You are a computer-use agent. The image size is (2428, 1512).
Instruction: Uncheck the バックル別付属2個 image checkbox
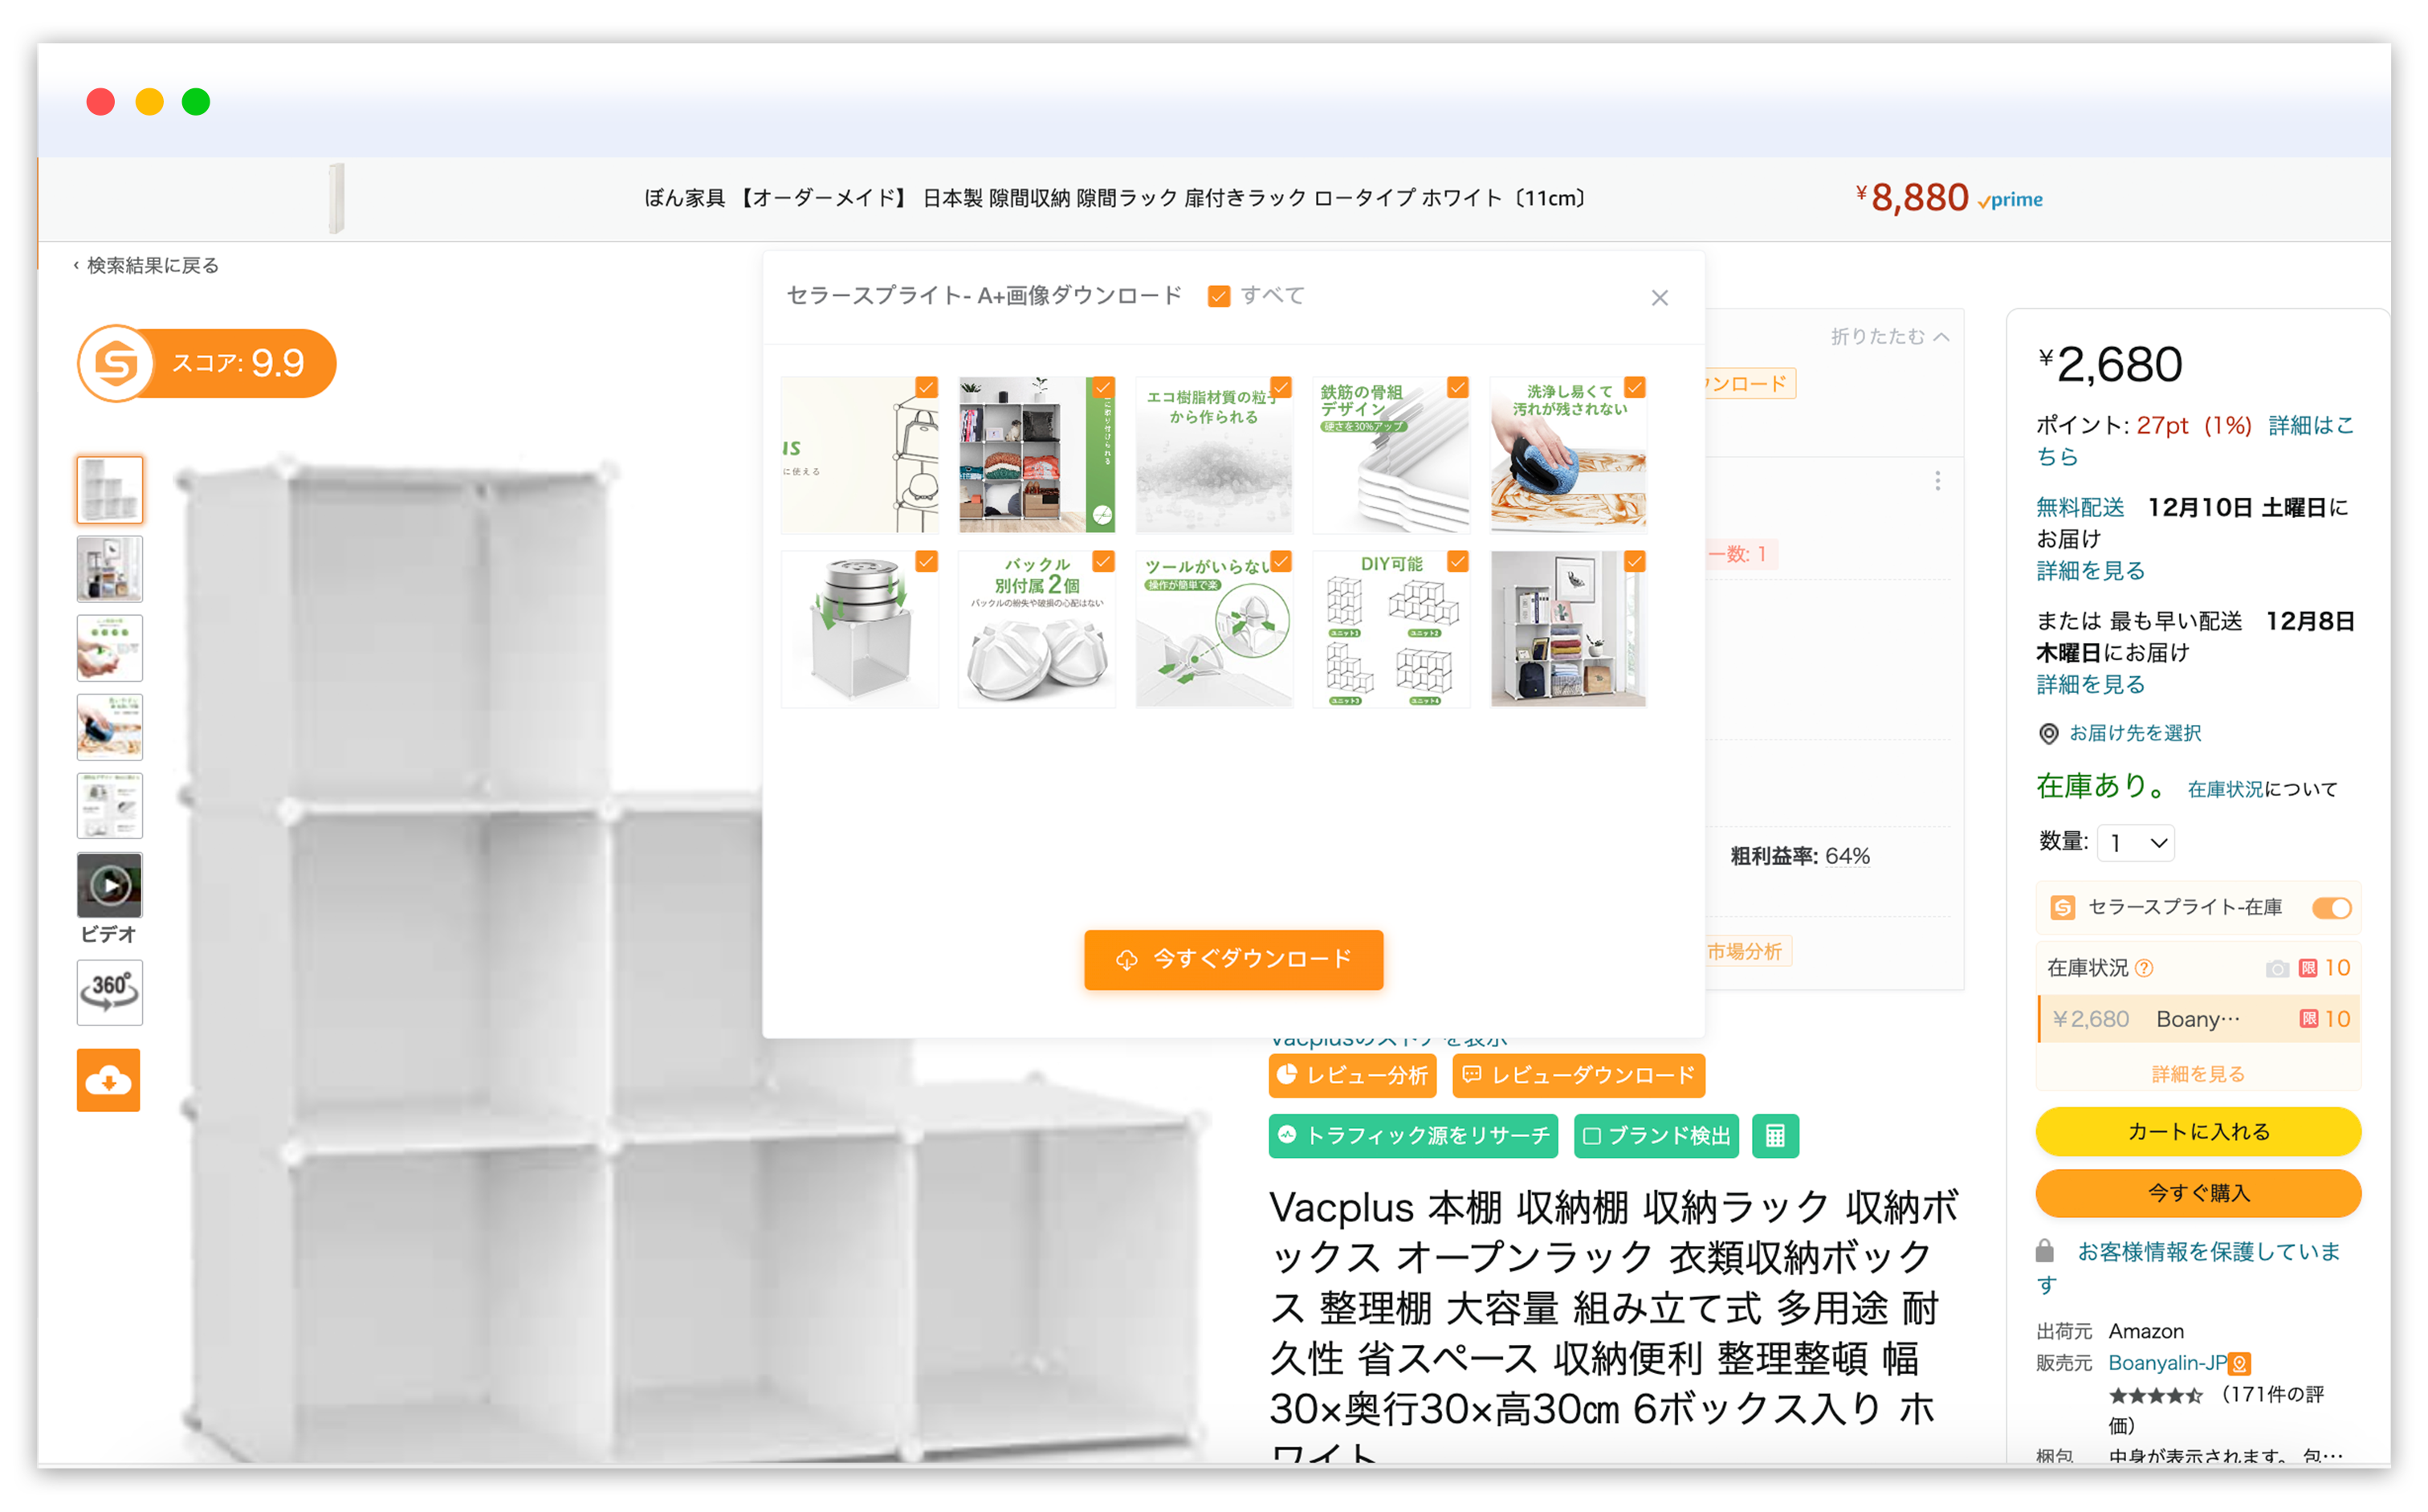1104,561
